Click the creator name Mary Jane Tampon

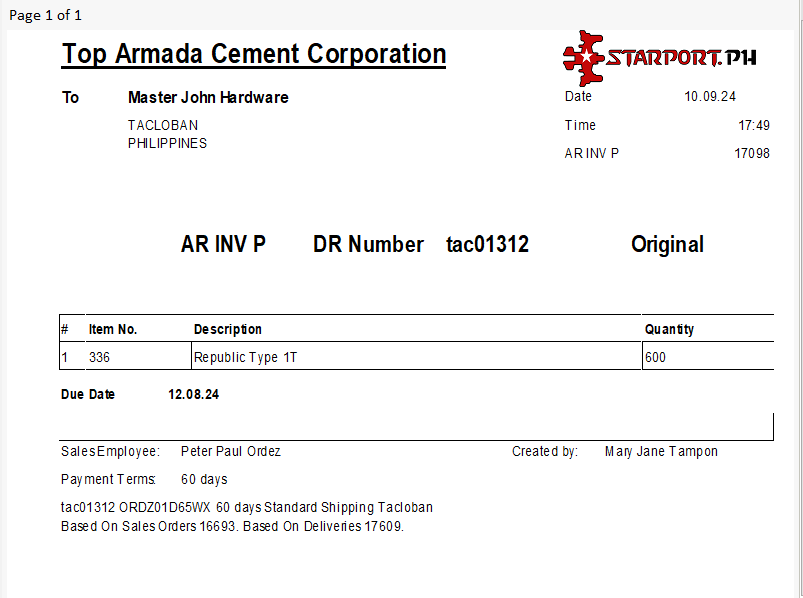click(x=661, y=451)
